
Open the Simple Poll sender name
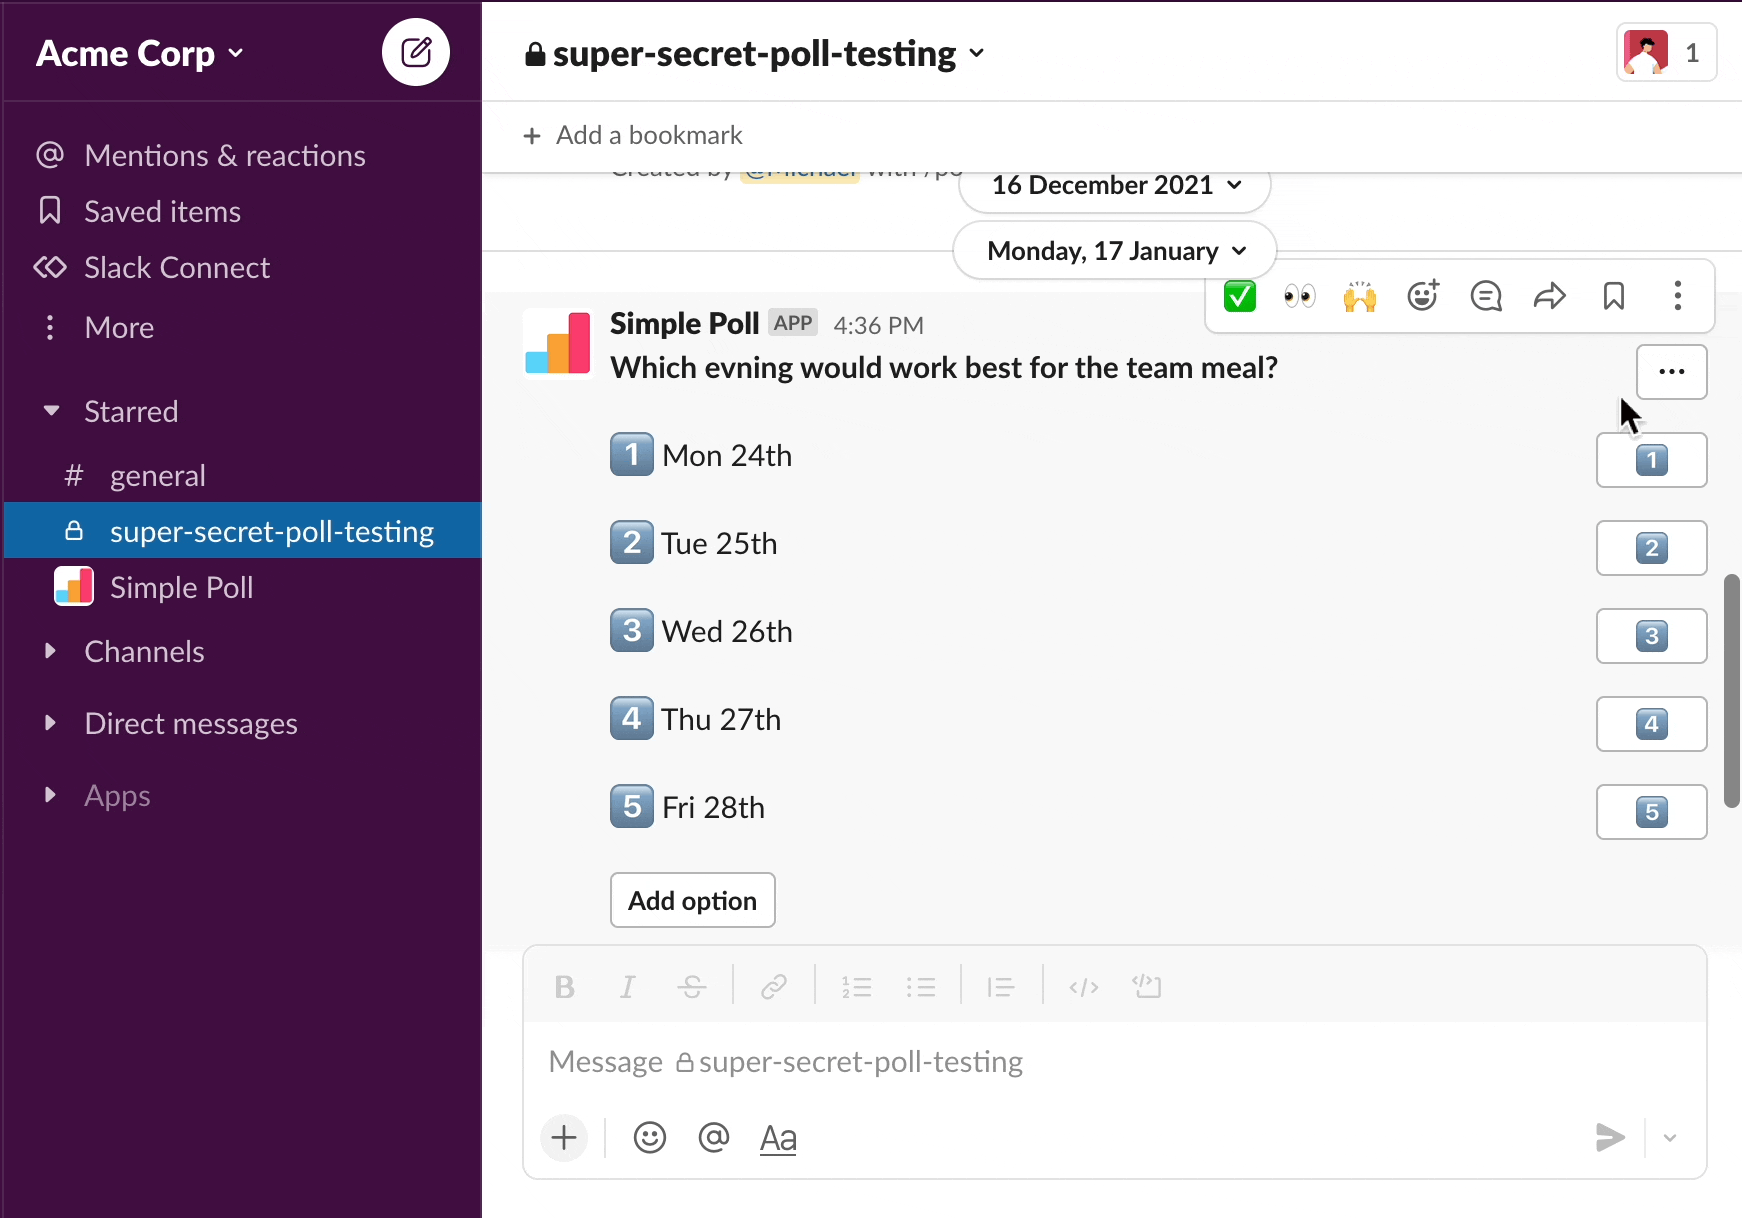[685, 323]
